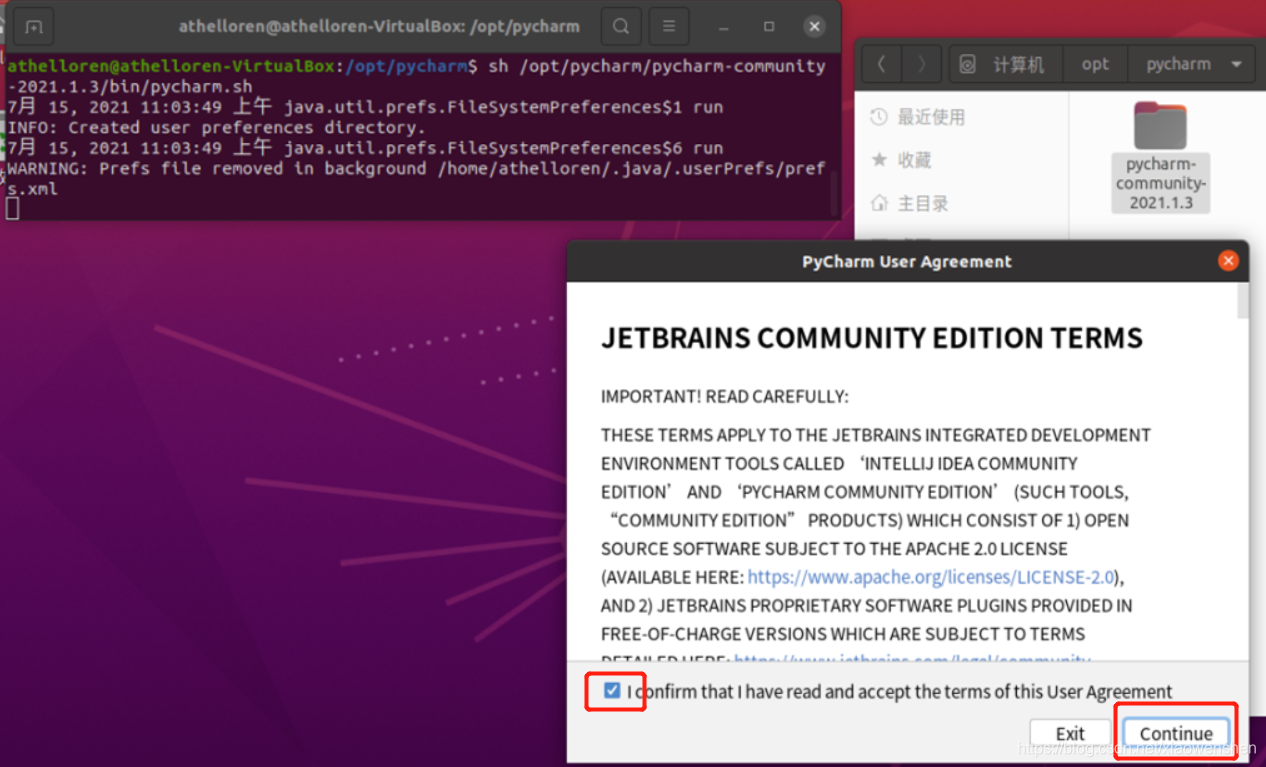1266x767 pixels.
Task: Open new terminal tab icon
Action: click(x=34, y=27)
